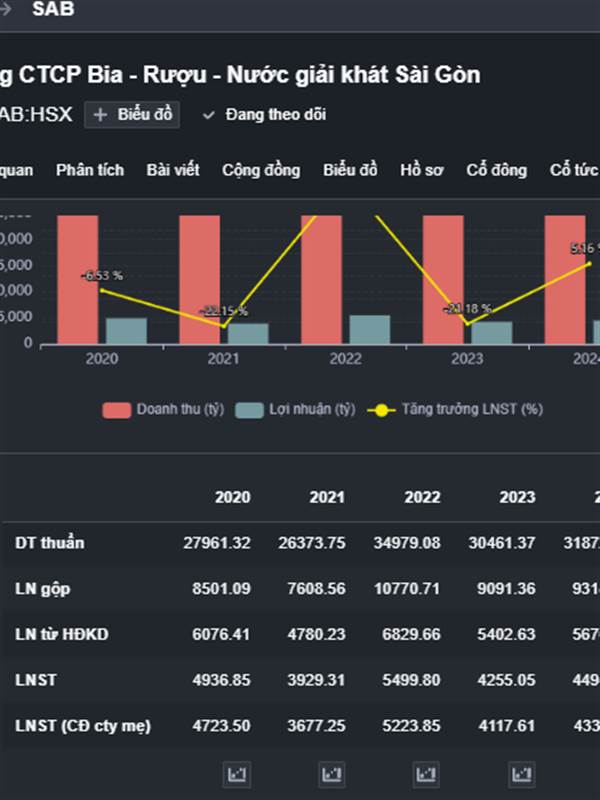600x800 pixels.
Task: Click LNST value 4936.85
Action: coord(221,680)
